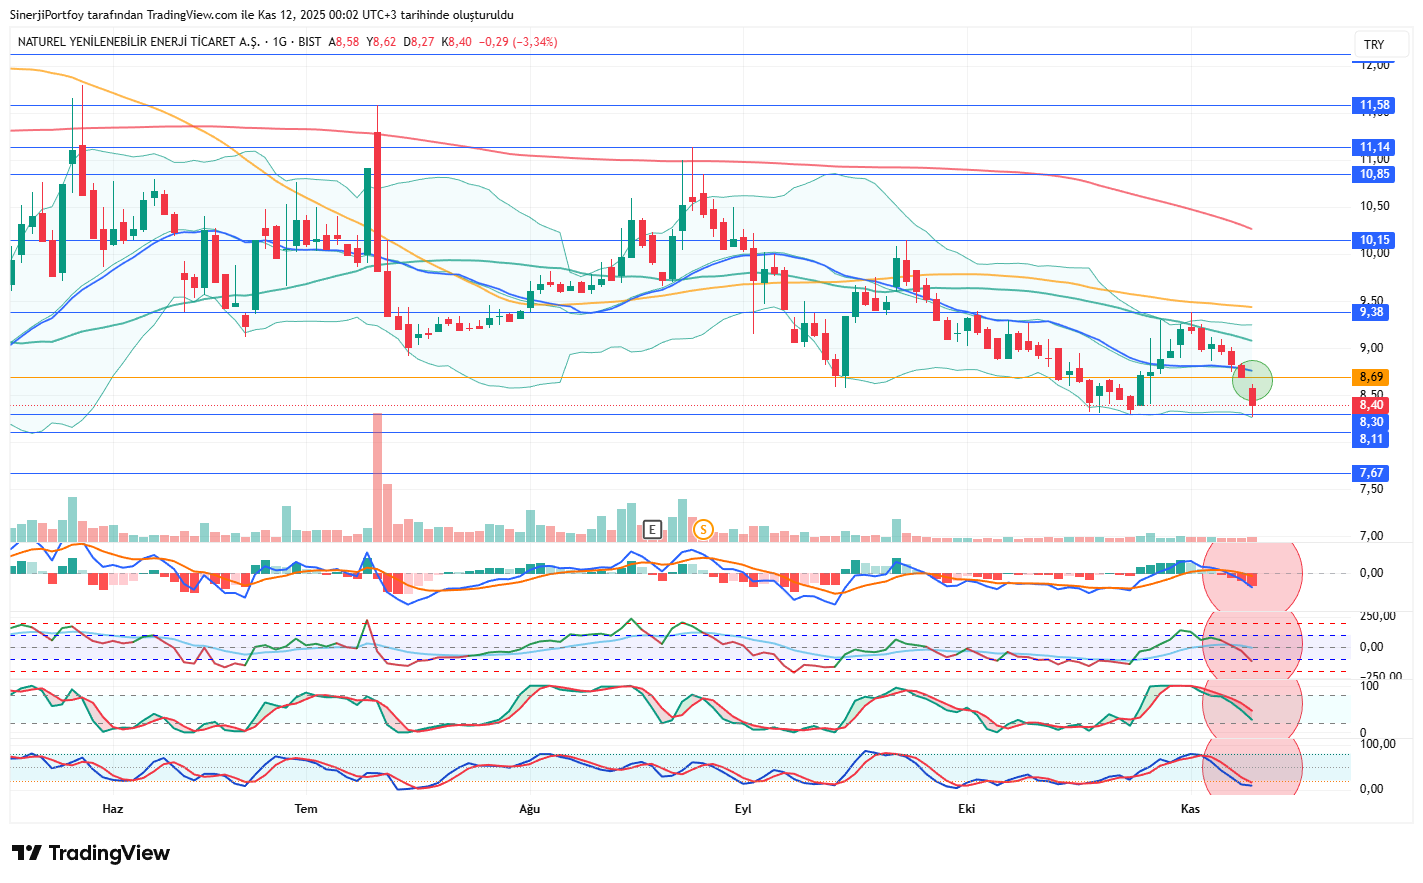Click the close value K8,40 in header

457,42
